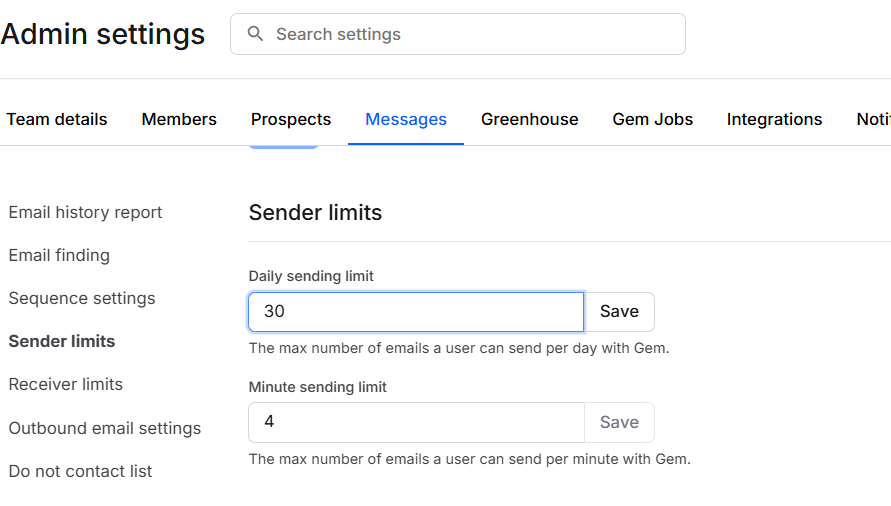891x506 pixels.
Task: Switch to the Members tab
Action: tap(179, 119)
